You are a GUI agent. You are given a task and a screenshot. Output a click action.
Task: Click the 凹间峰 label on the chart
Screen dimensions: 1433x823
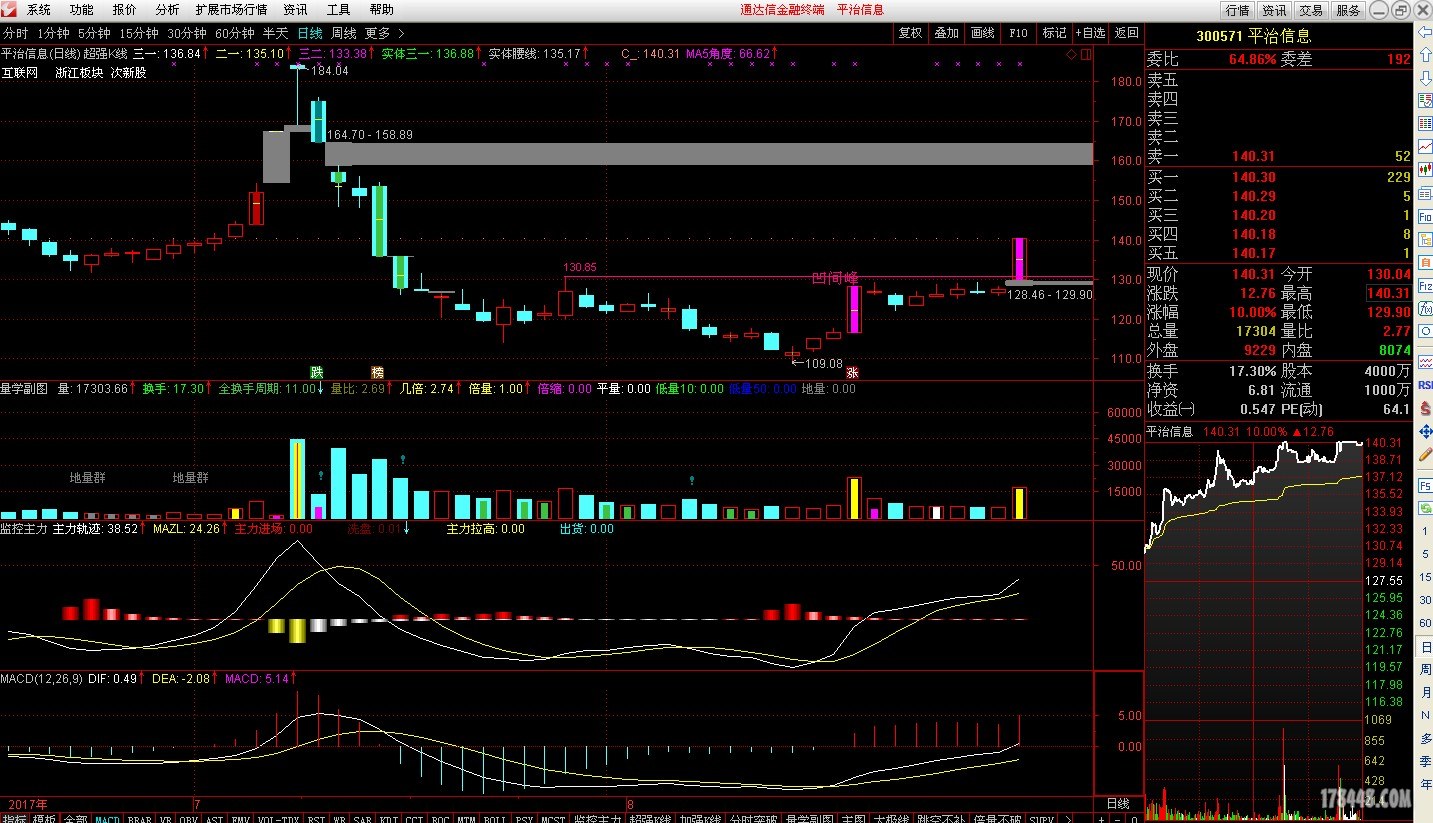pyautogui.click(x=834, y=277)
